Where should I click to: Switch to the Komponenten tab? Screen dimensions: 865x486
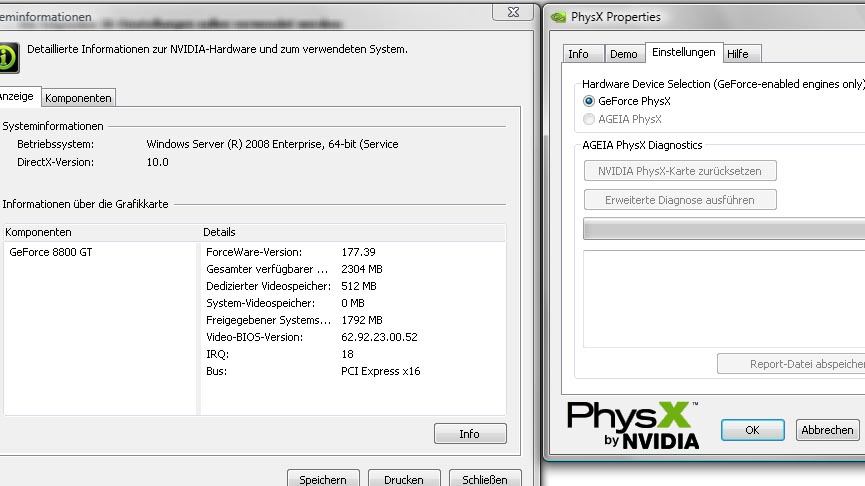click(x=78, y=98)
